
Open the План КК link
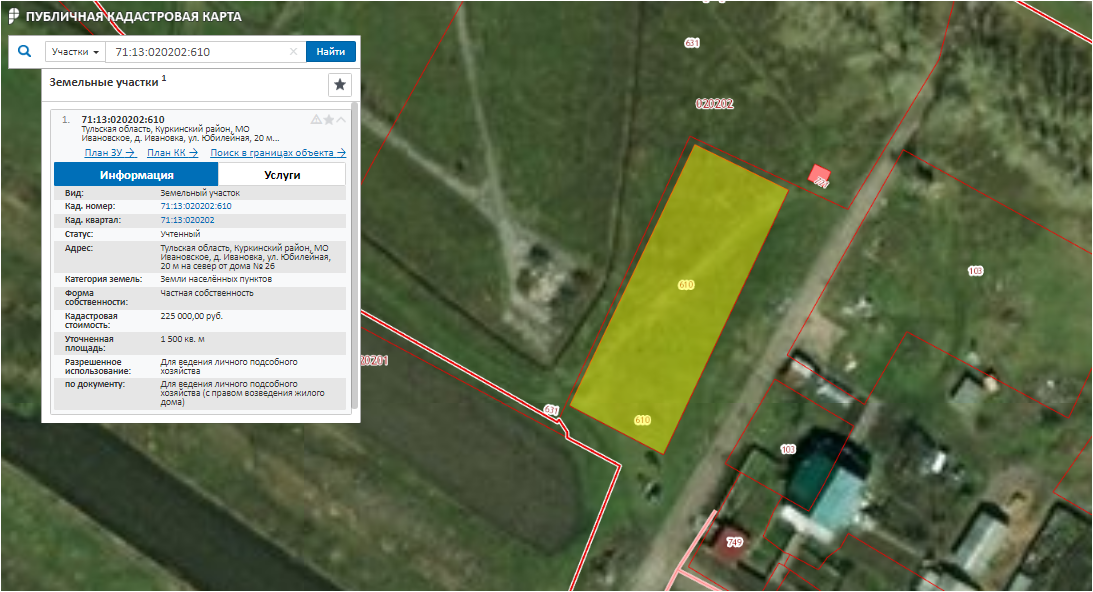click(x=171, y=153)
